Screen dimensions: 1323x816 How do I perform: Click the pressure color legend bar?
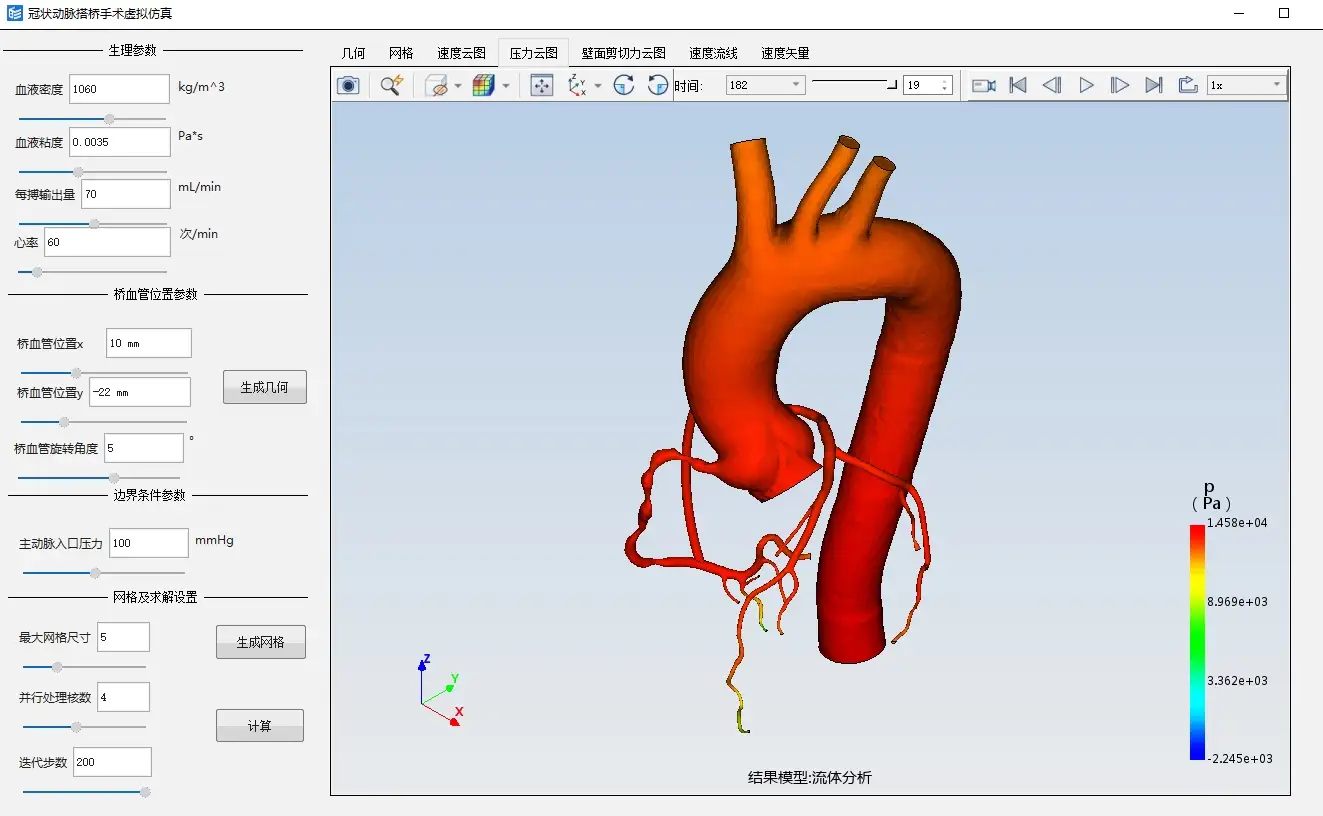coord(1197,642)
